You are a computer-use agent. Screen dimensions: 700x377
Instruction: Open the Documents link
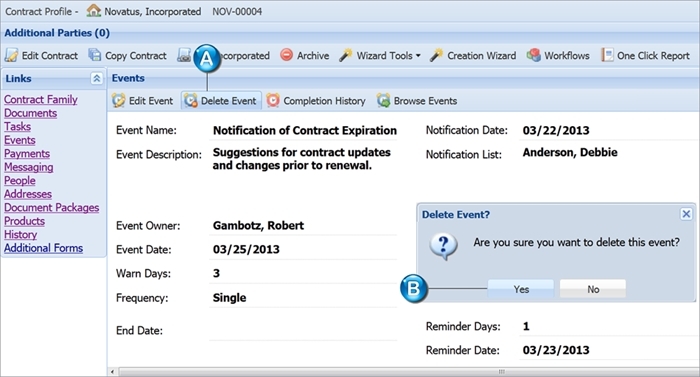point(30,113)
